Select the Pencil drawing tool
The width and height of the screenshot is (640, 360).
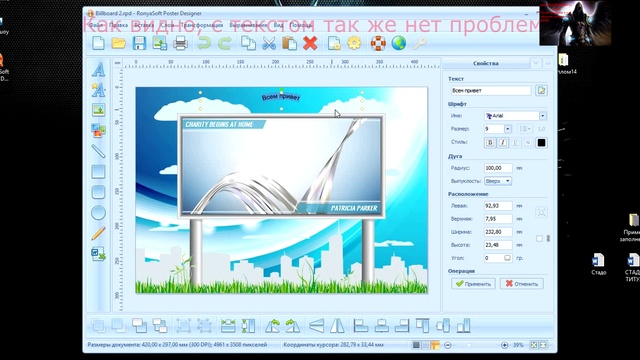coord(98,233)
